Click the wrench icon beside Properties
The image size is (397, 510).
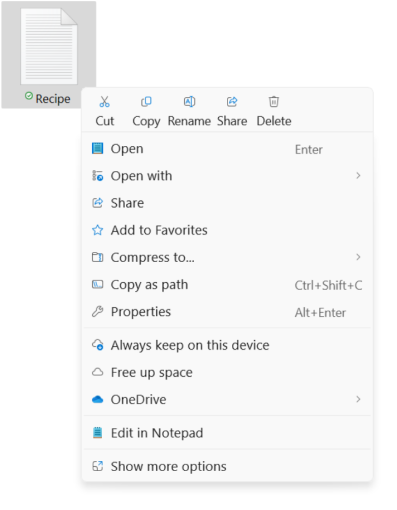coord(97,311)
